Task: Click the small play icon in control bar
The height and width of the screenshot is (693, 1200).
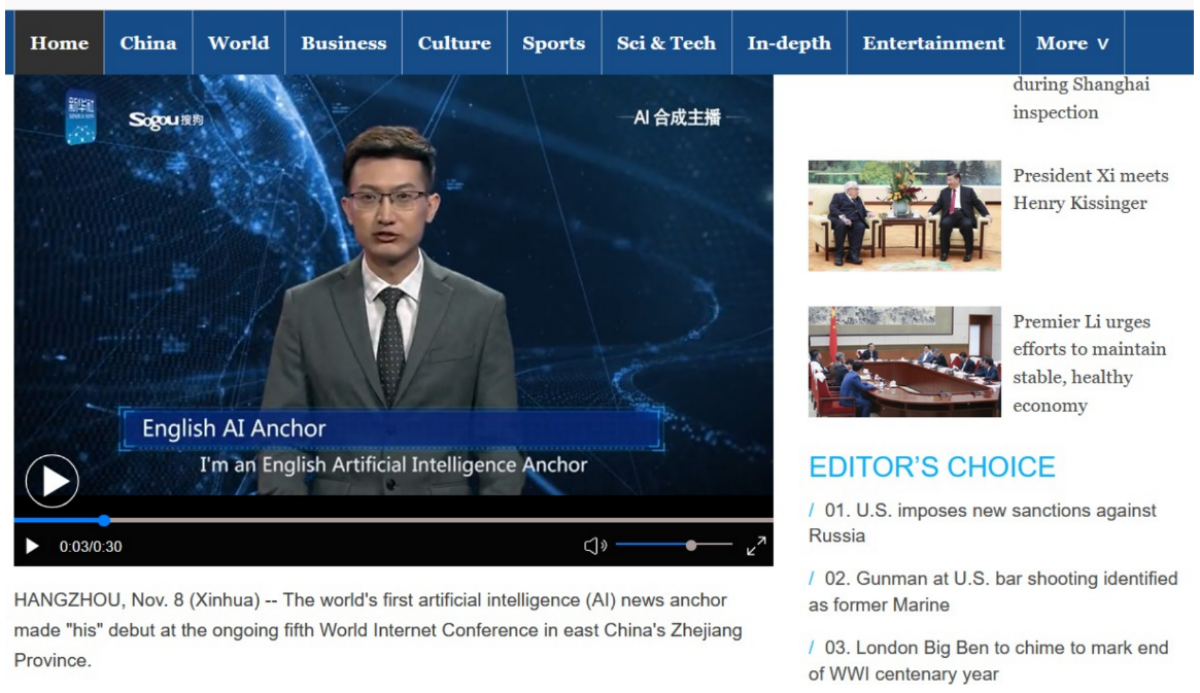Action: (32, 546)
